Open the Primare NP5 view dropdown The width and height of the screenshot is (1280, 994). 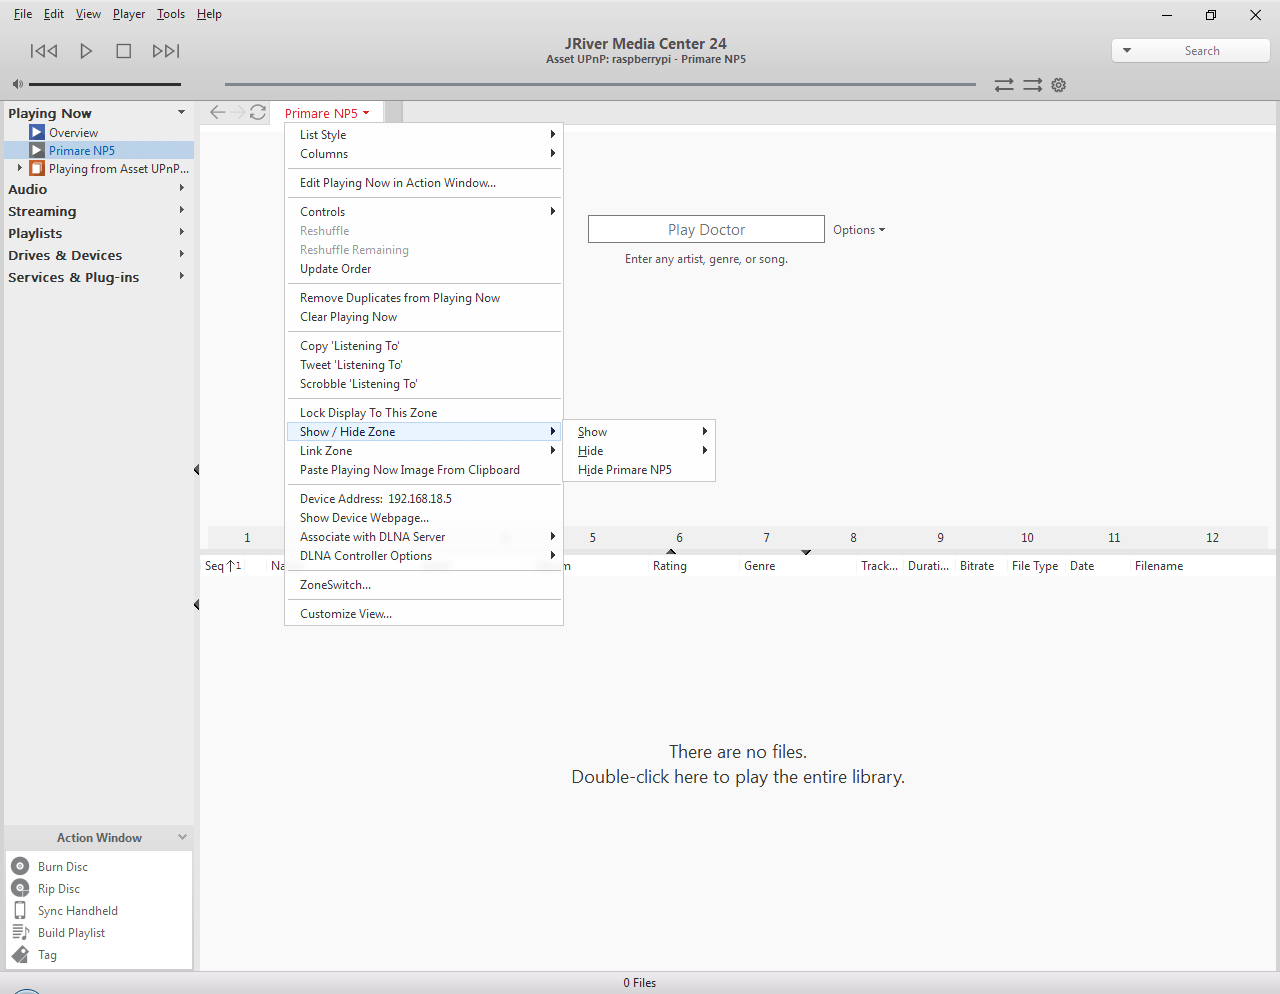click(327, 113)
